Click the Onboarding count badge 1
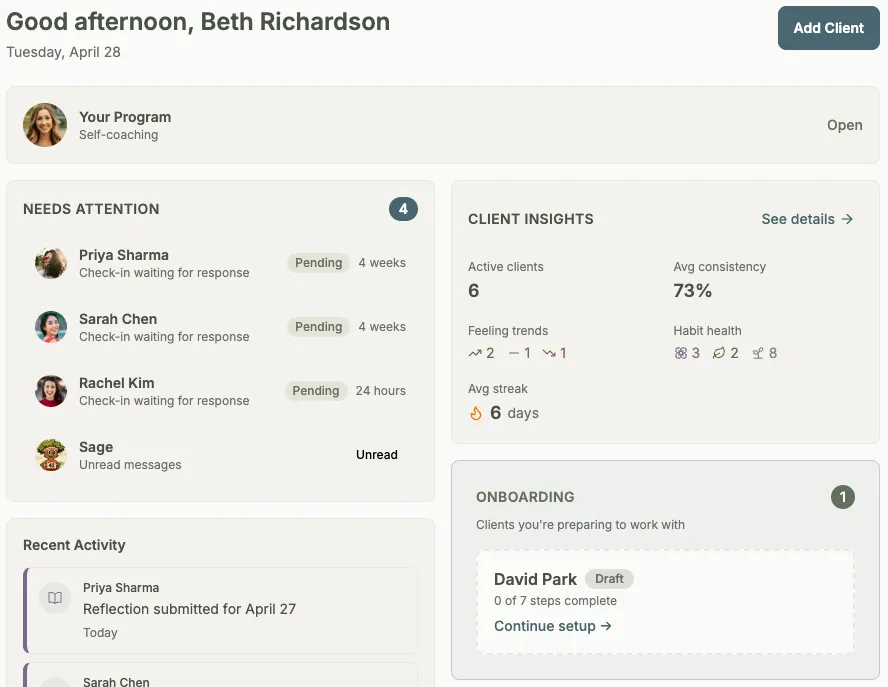The width and height of the screenshot is (888, 687). click(x=843, y=497)
